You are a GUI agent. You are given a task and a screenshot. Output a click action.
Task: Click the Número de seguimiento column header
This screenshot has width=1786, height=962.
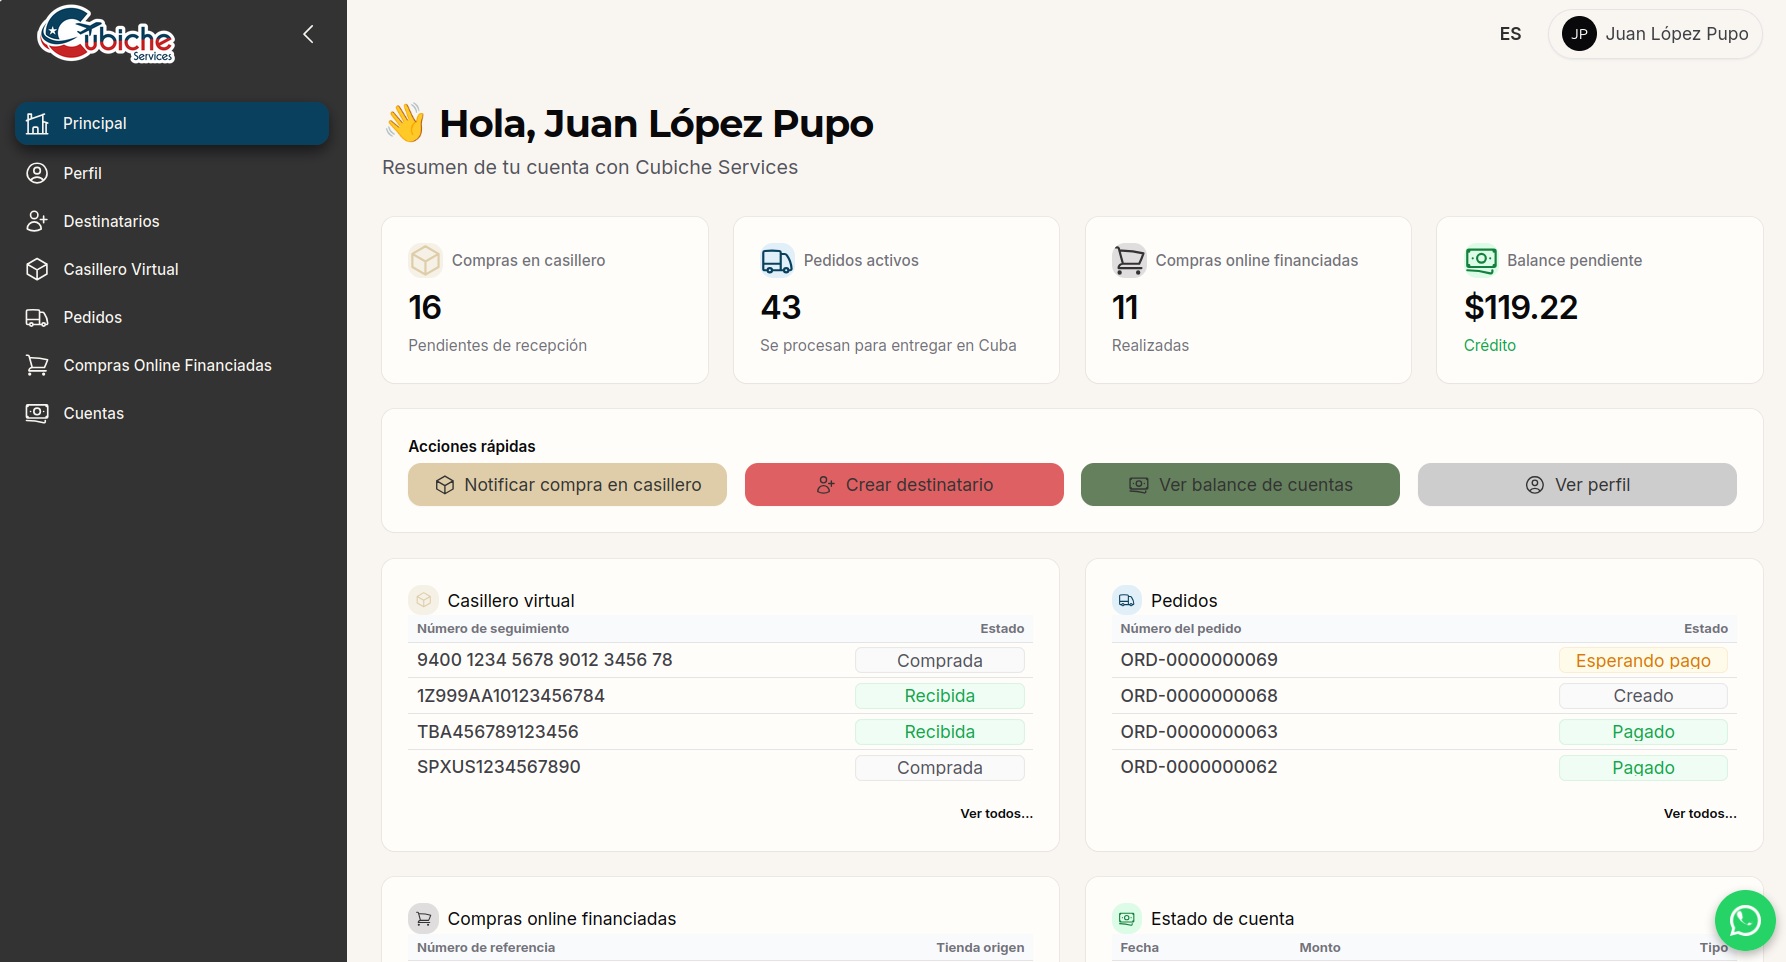pos(493,628)
